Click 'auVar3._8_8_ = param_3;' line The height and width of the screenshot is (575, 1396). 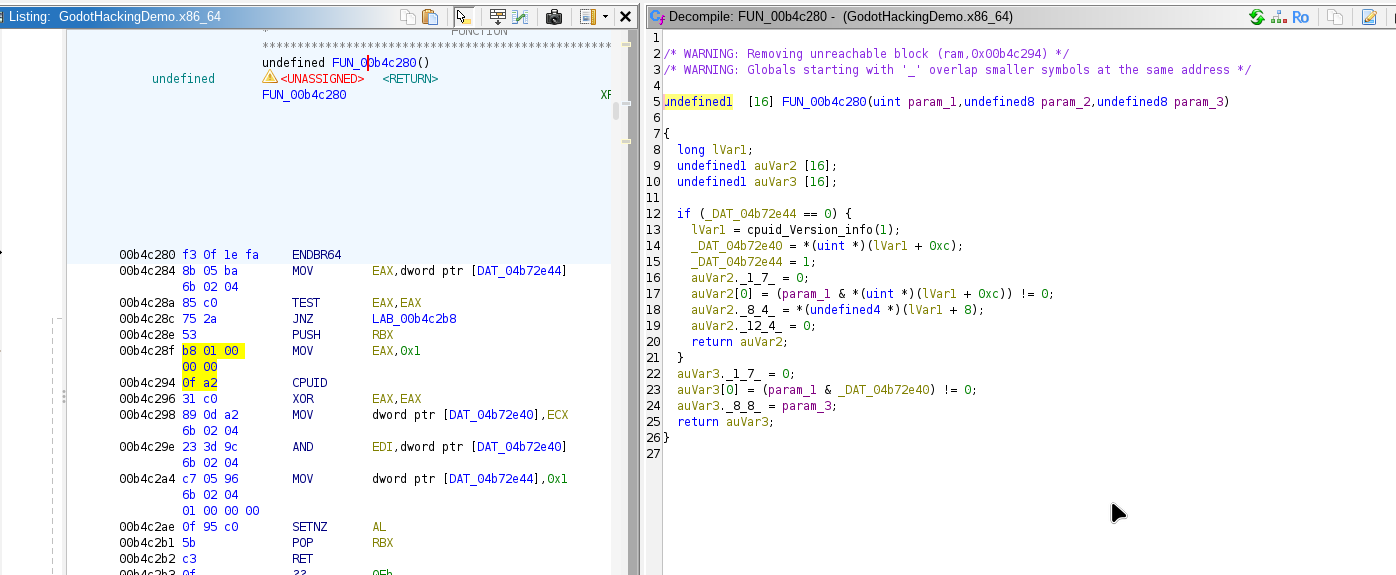pos(757,406)
